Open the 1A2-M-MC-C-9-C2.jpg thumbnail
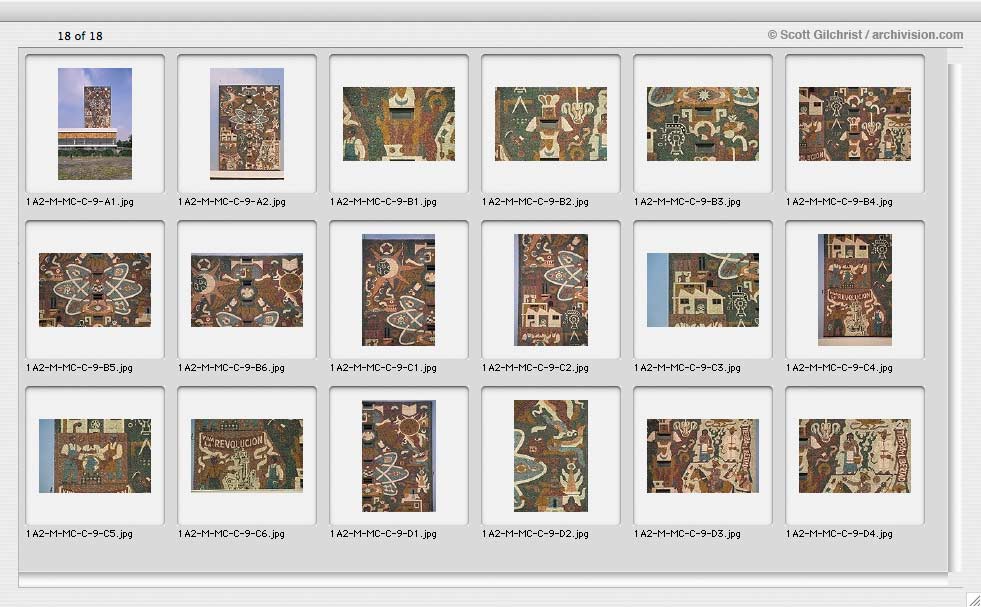 pos(551,290)
